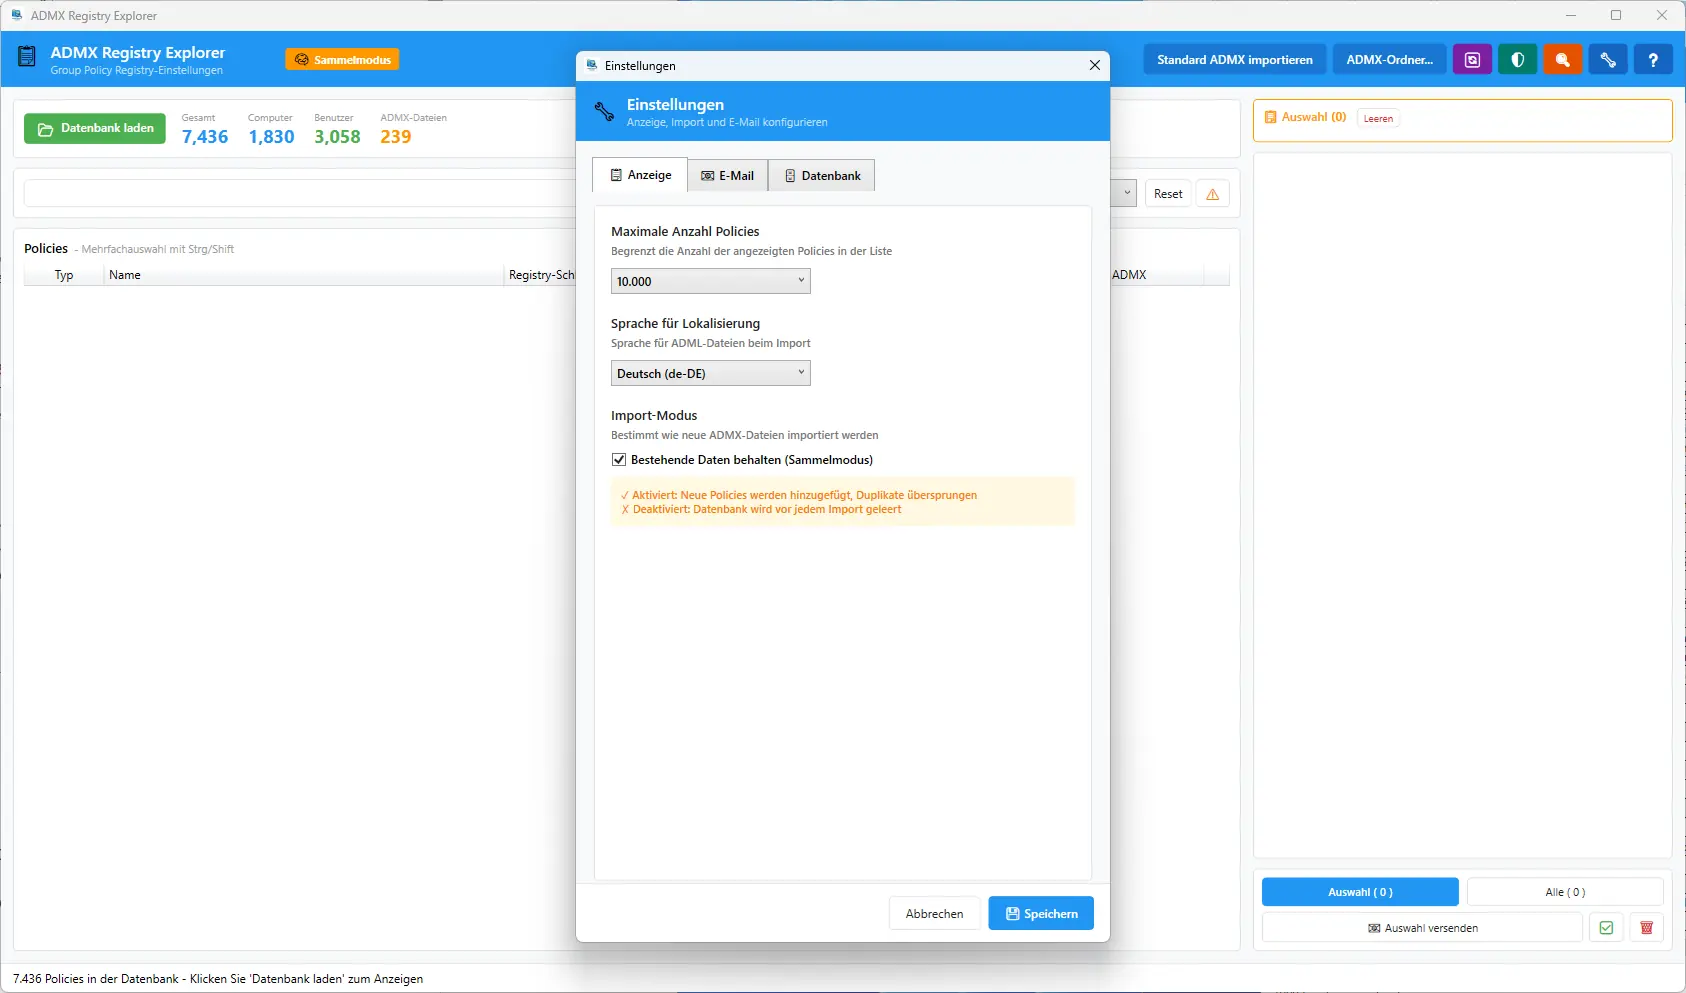Image resolution: width=1686 pixels, height=993 pixels.
Task: Open the filter dropdown left of Reset
Action: pos(1125,194)
